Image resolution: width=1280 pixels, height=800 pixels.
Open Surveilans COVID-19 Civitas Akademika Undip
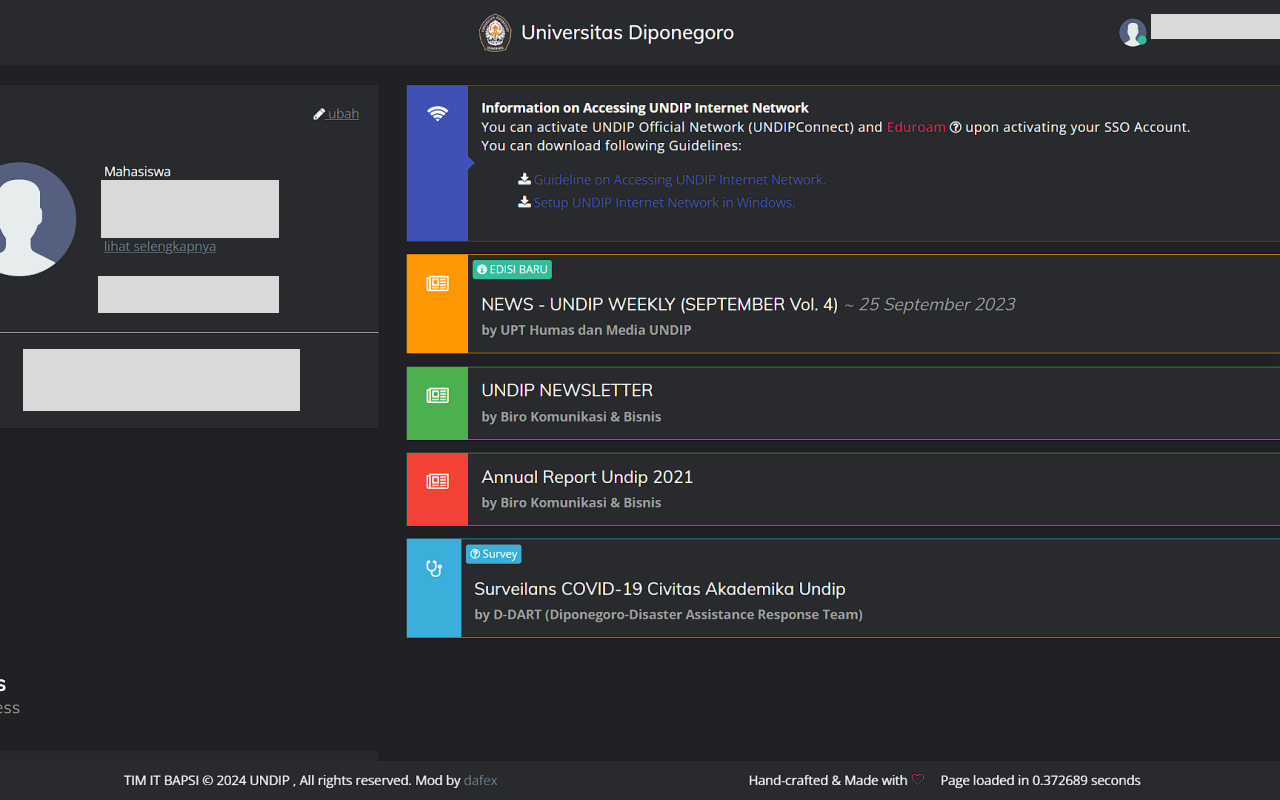point(659,589)
